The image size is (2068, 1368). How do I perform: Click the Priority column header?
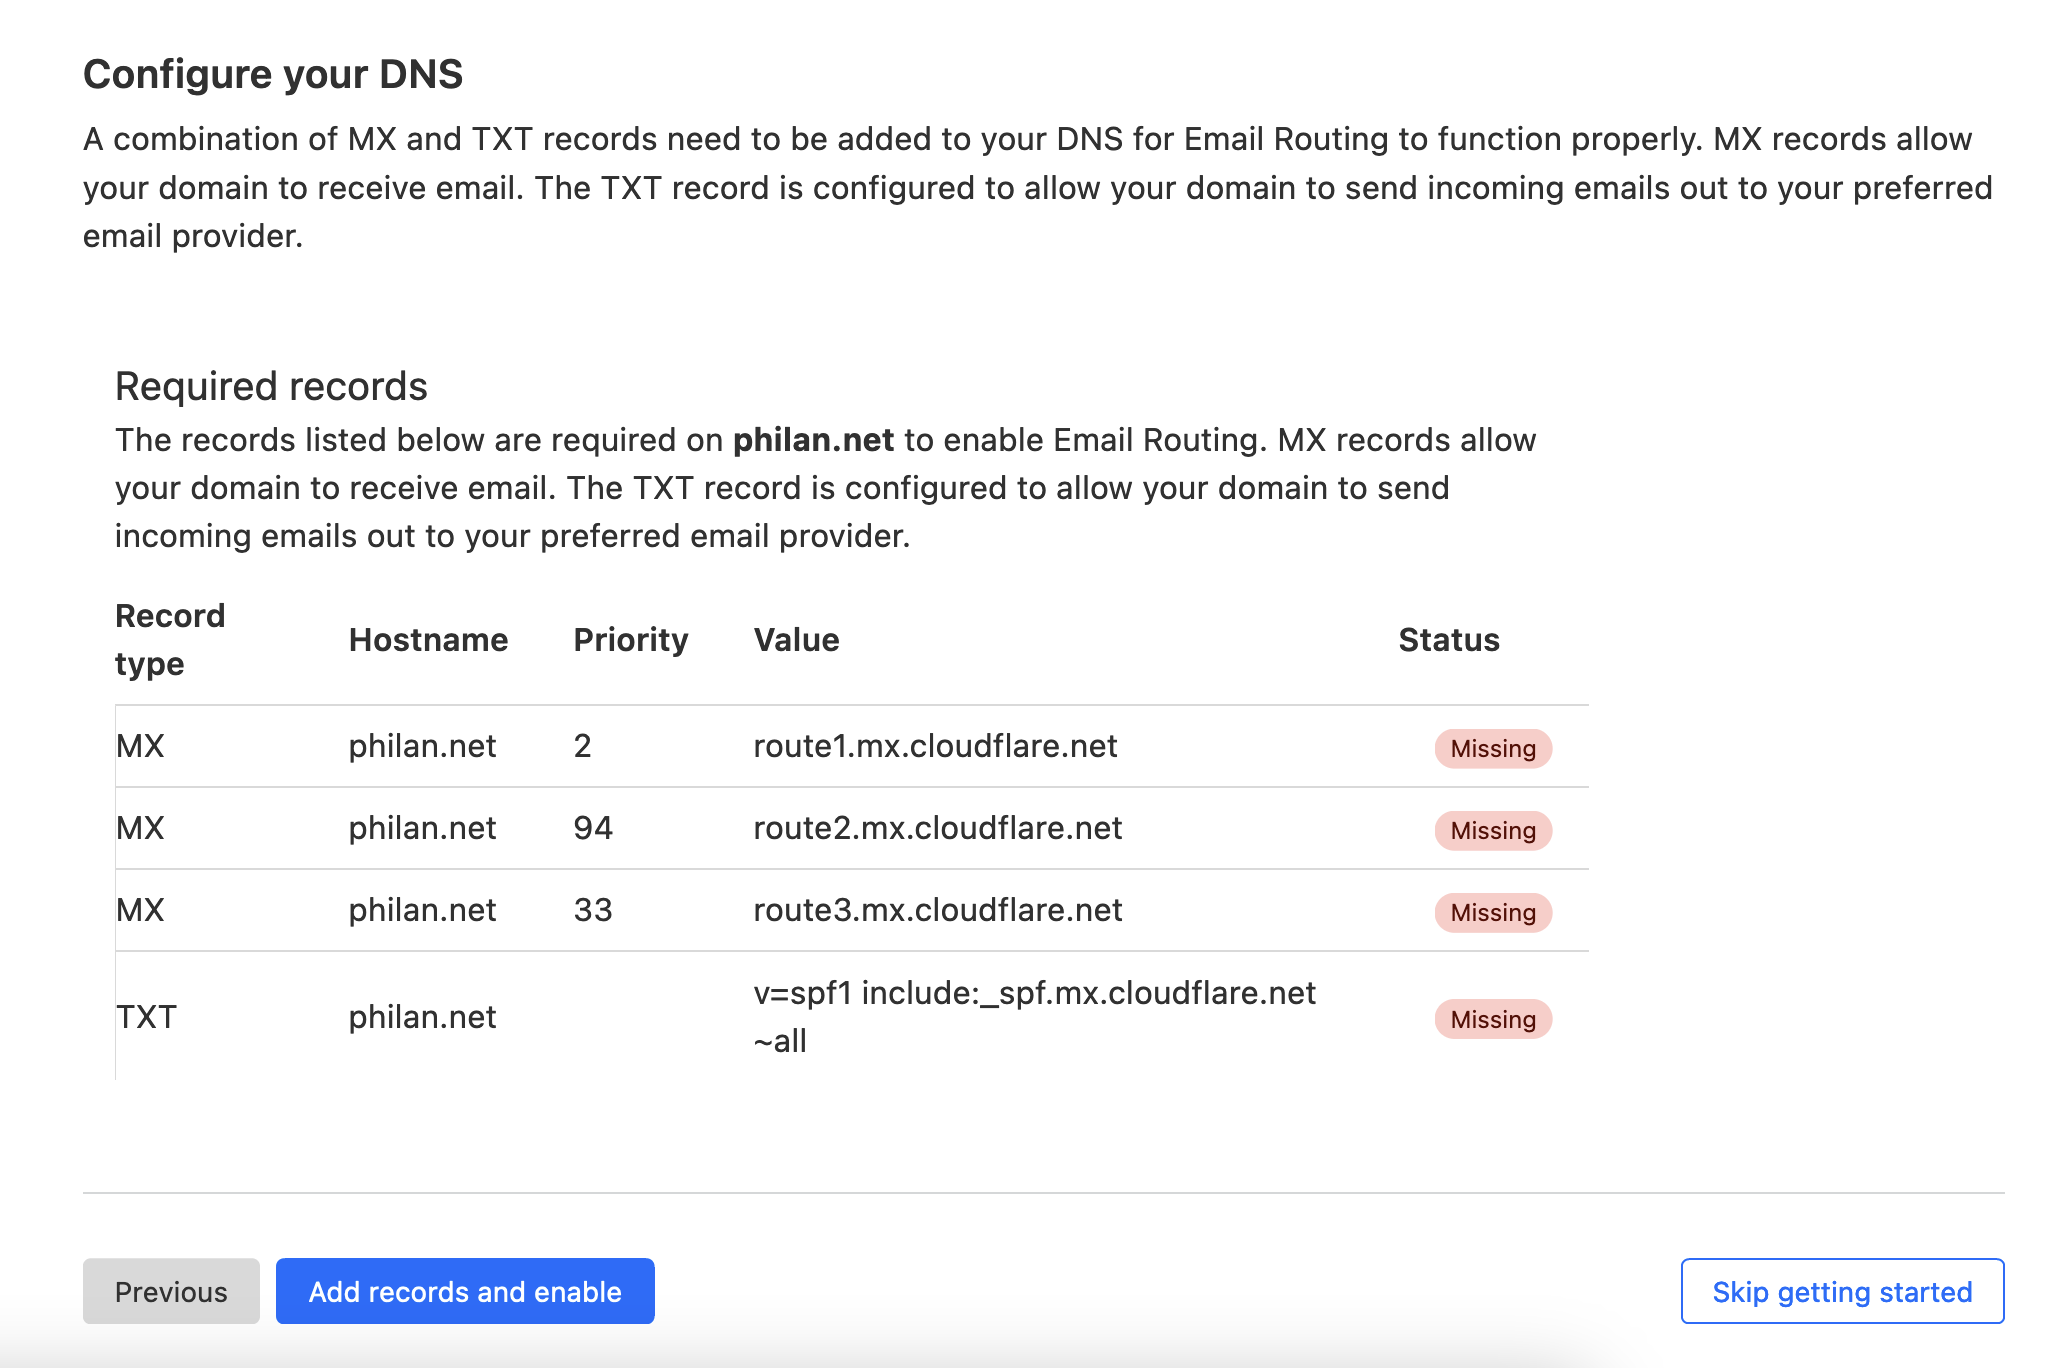[x=630, y=640]
